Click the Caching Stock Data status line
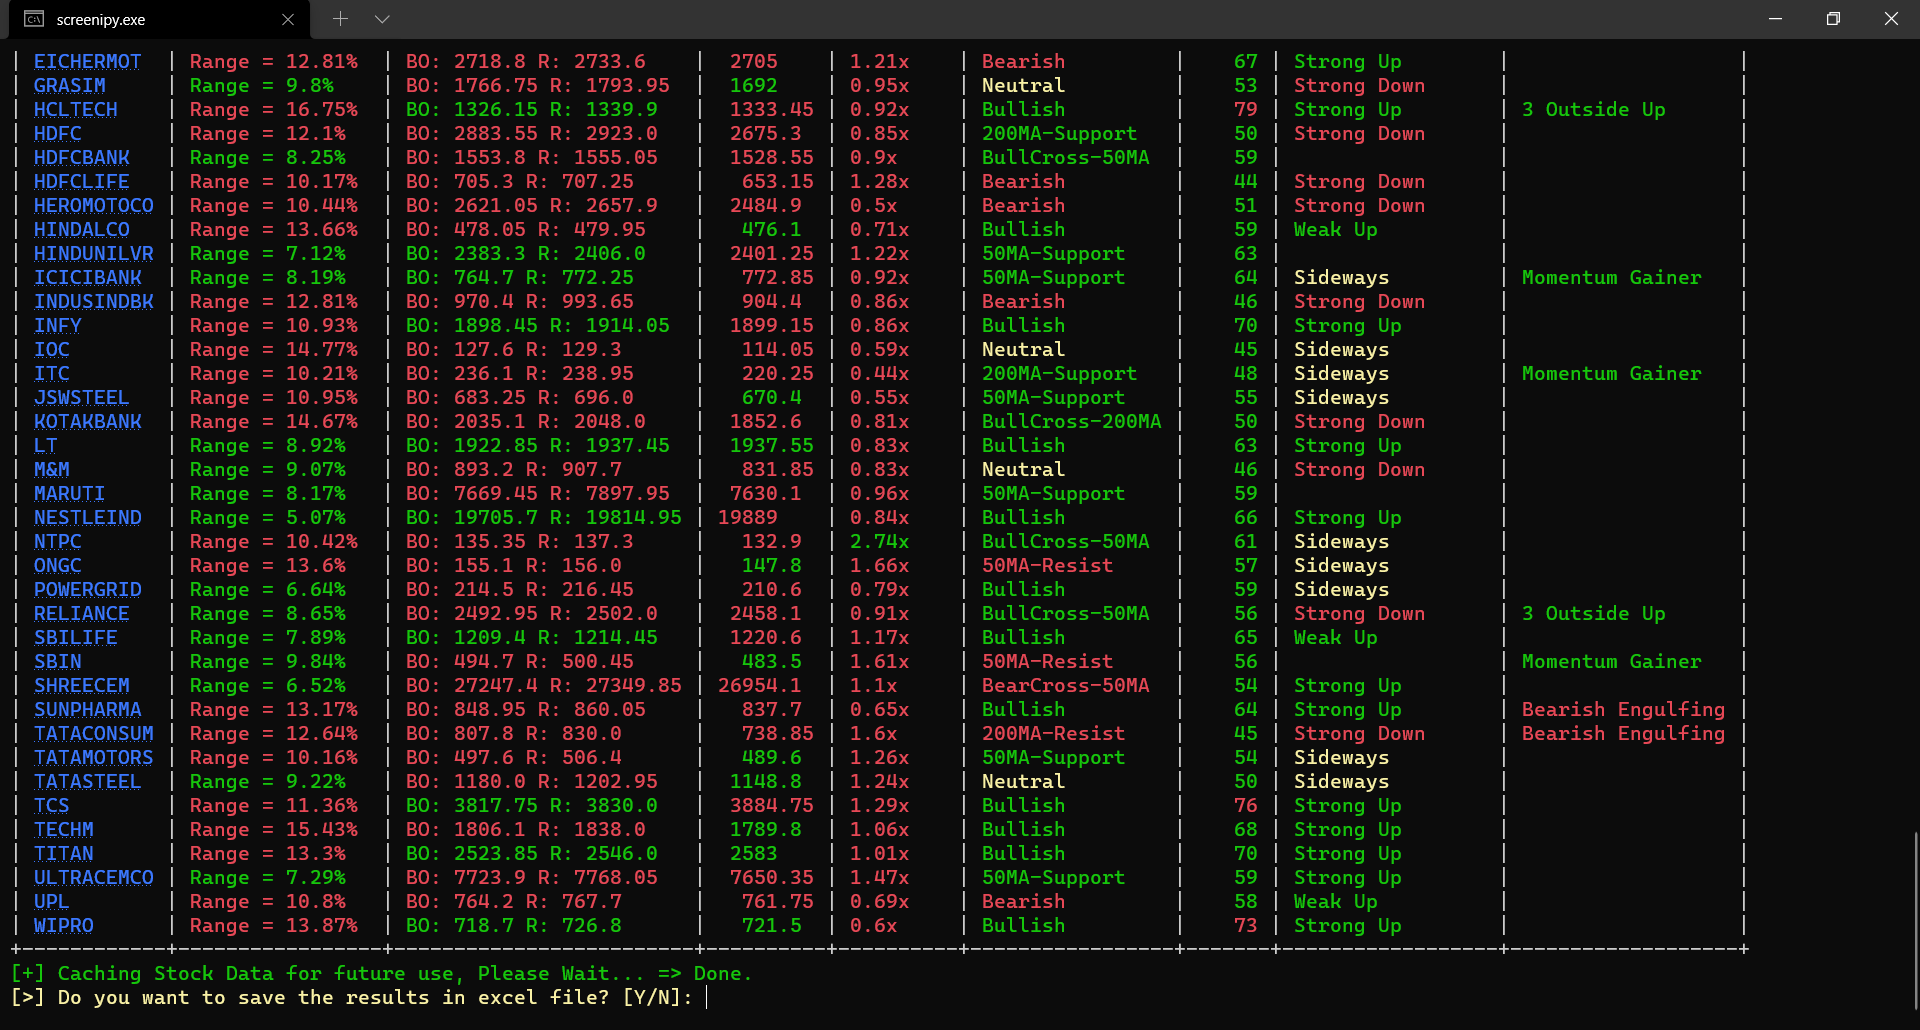 tap(381, 974)
